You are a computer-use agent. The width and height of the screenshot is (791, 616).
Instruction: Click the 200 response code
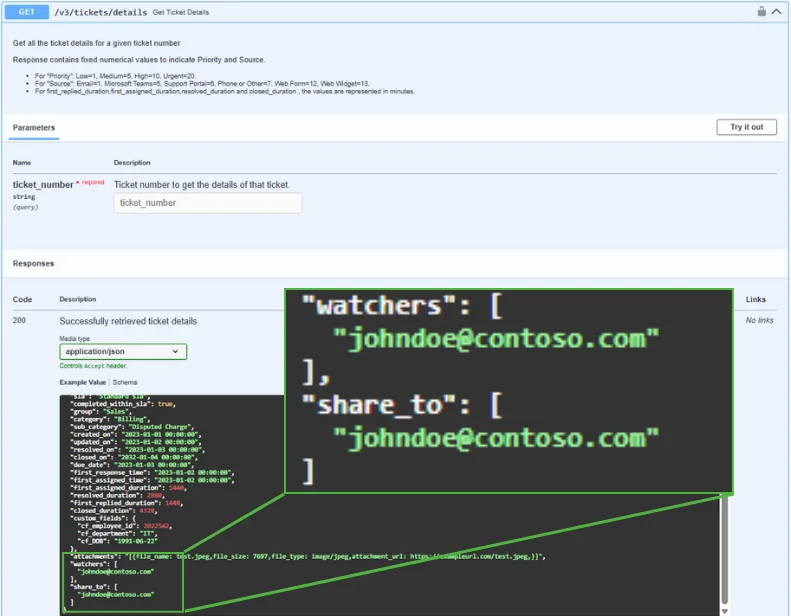pyautogui.click(x=19, y=320)
